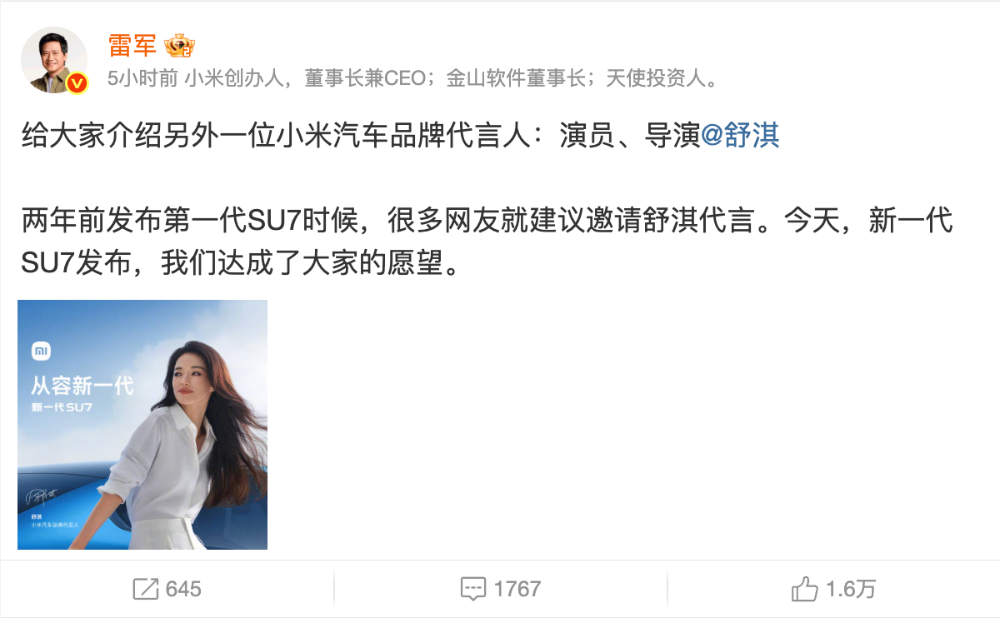
Task: Open the attached SU7 poster image
Action: click(142, 425)
